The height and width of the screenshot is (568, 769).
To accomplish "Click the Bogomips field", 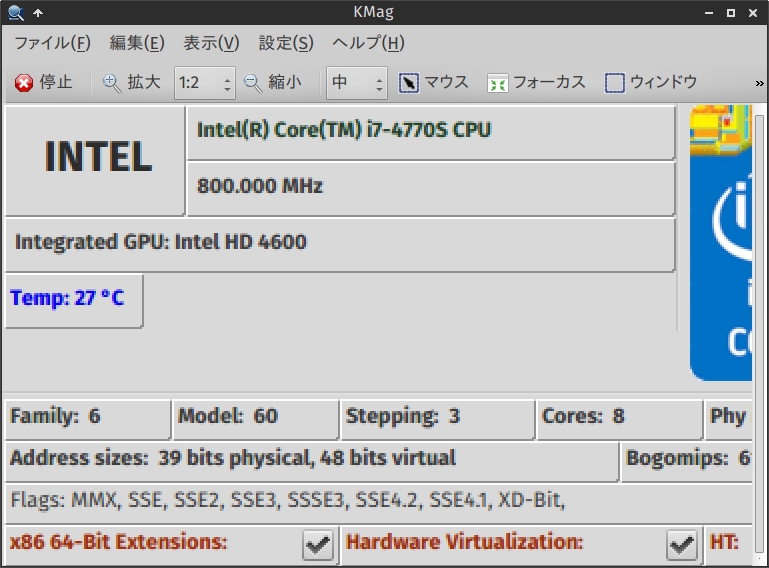I will (x=687, y=461).
